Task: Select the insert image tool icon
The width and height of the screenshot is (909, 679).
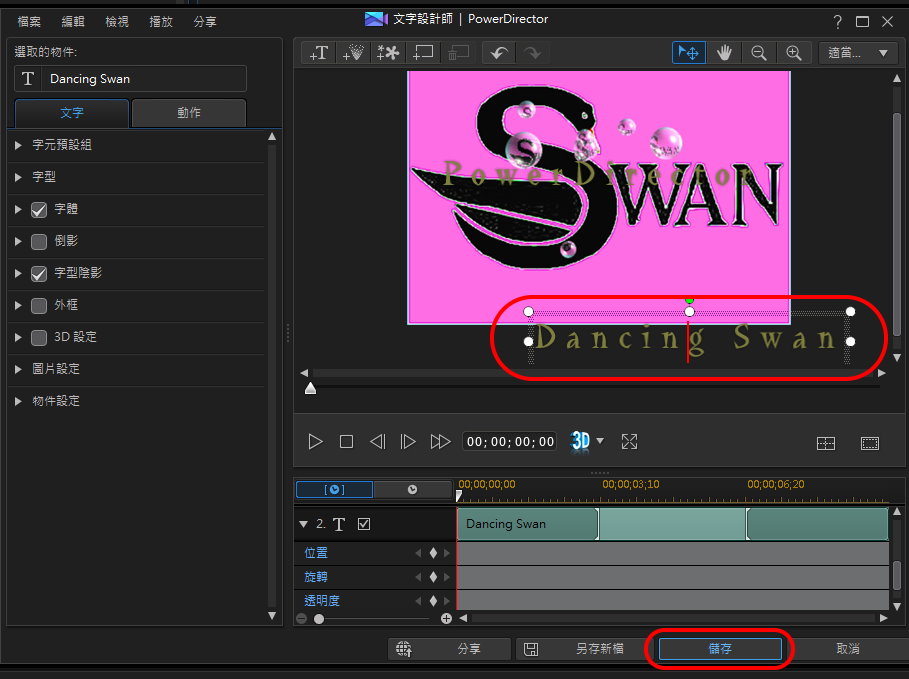Action: 387,53
